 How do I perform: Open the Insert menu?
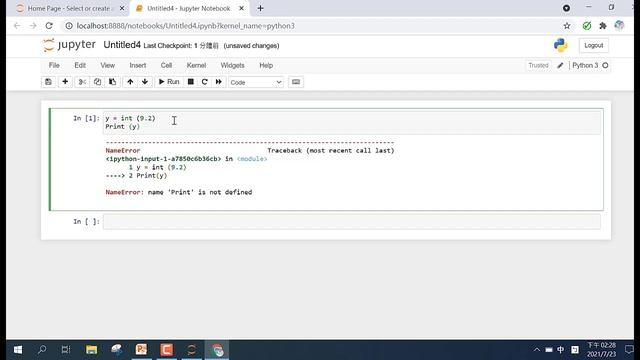click(138, 65)
